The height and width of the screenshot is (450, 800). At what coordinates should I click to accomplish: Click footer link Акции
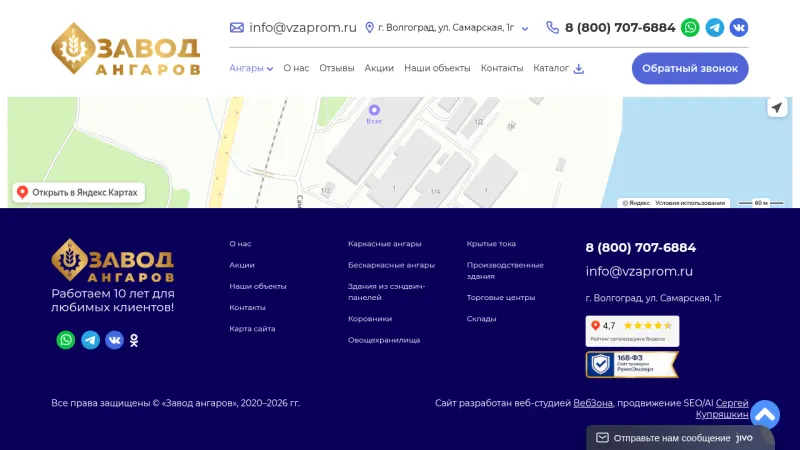click(242, 265)
